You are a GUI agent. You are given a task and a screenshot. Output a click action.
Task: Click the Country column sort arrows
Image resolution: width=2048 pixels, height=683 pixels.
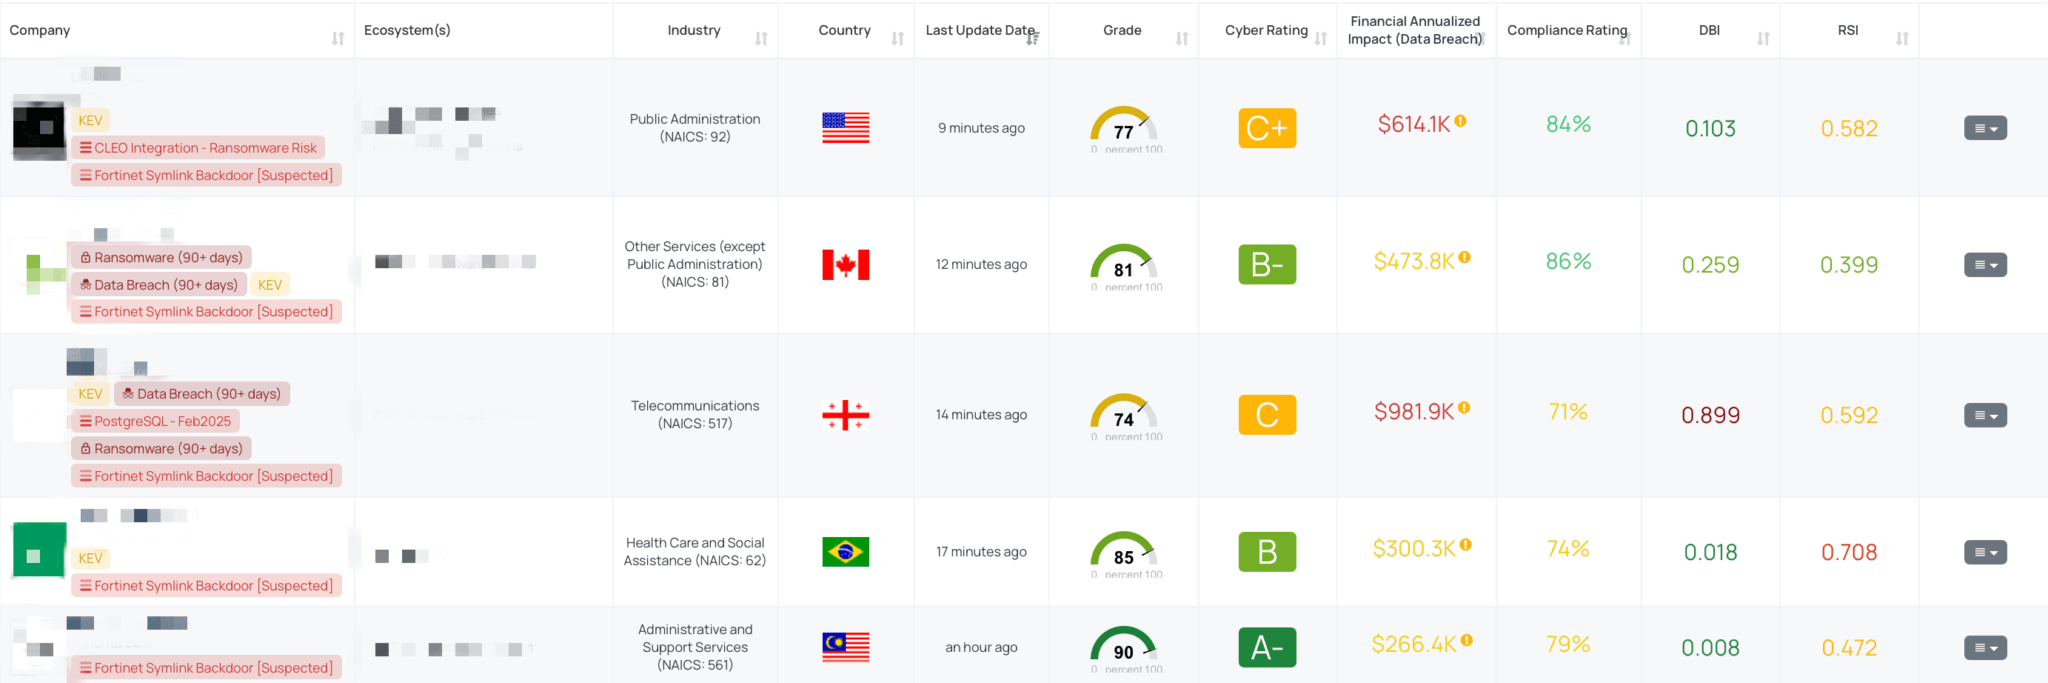pyautogui.click(x=897, y=39)
